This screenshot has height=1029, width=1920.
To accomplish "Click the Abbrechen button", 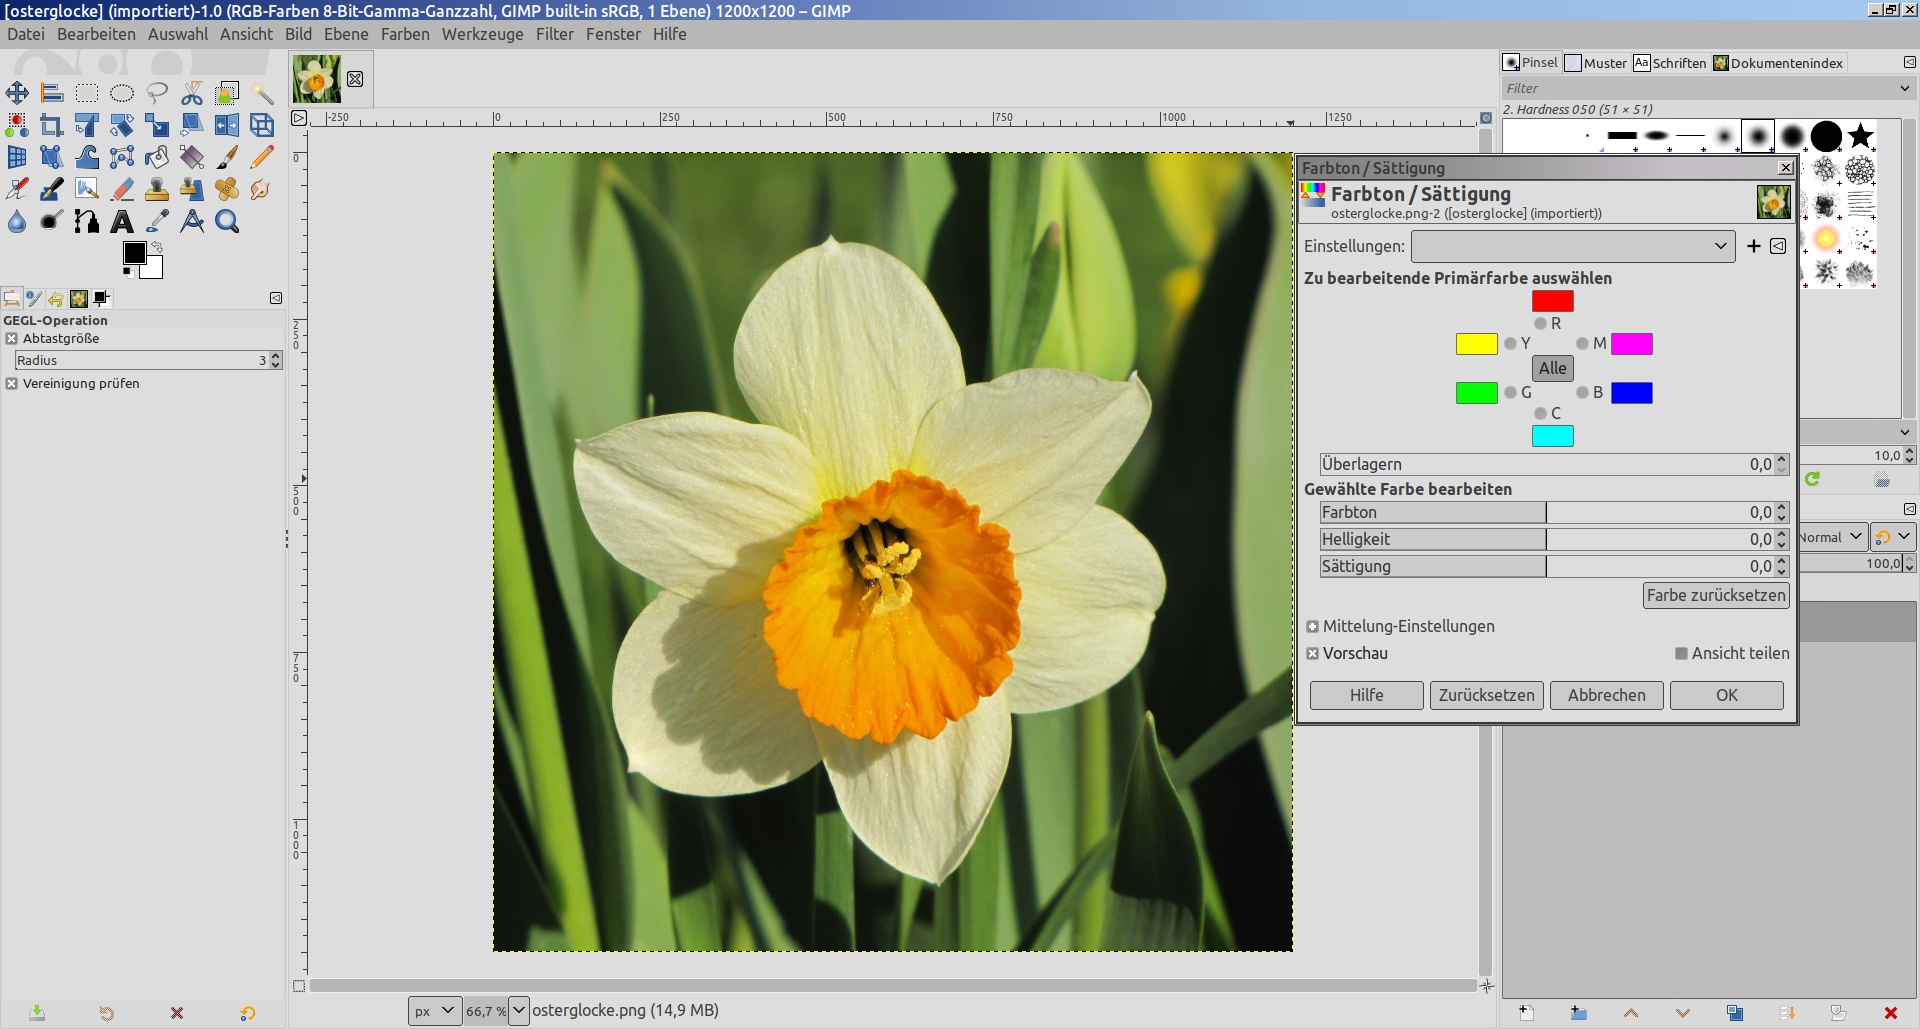I will click(1606, 696).
